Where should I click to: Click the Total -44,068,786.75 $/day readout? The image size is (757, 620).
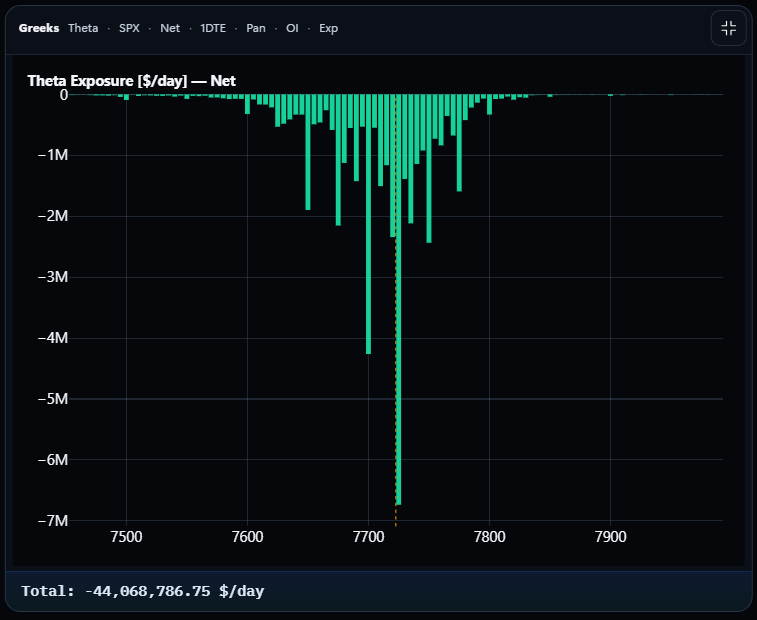(x=143, y=591)
